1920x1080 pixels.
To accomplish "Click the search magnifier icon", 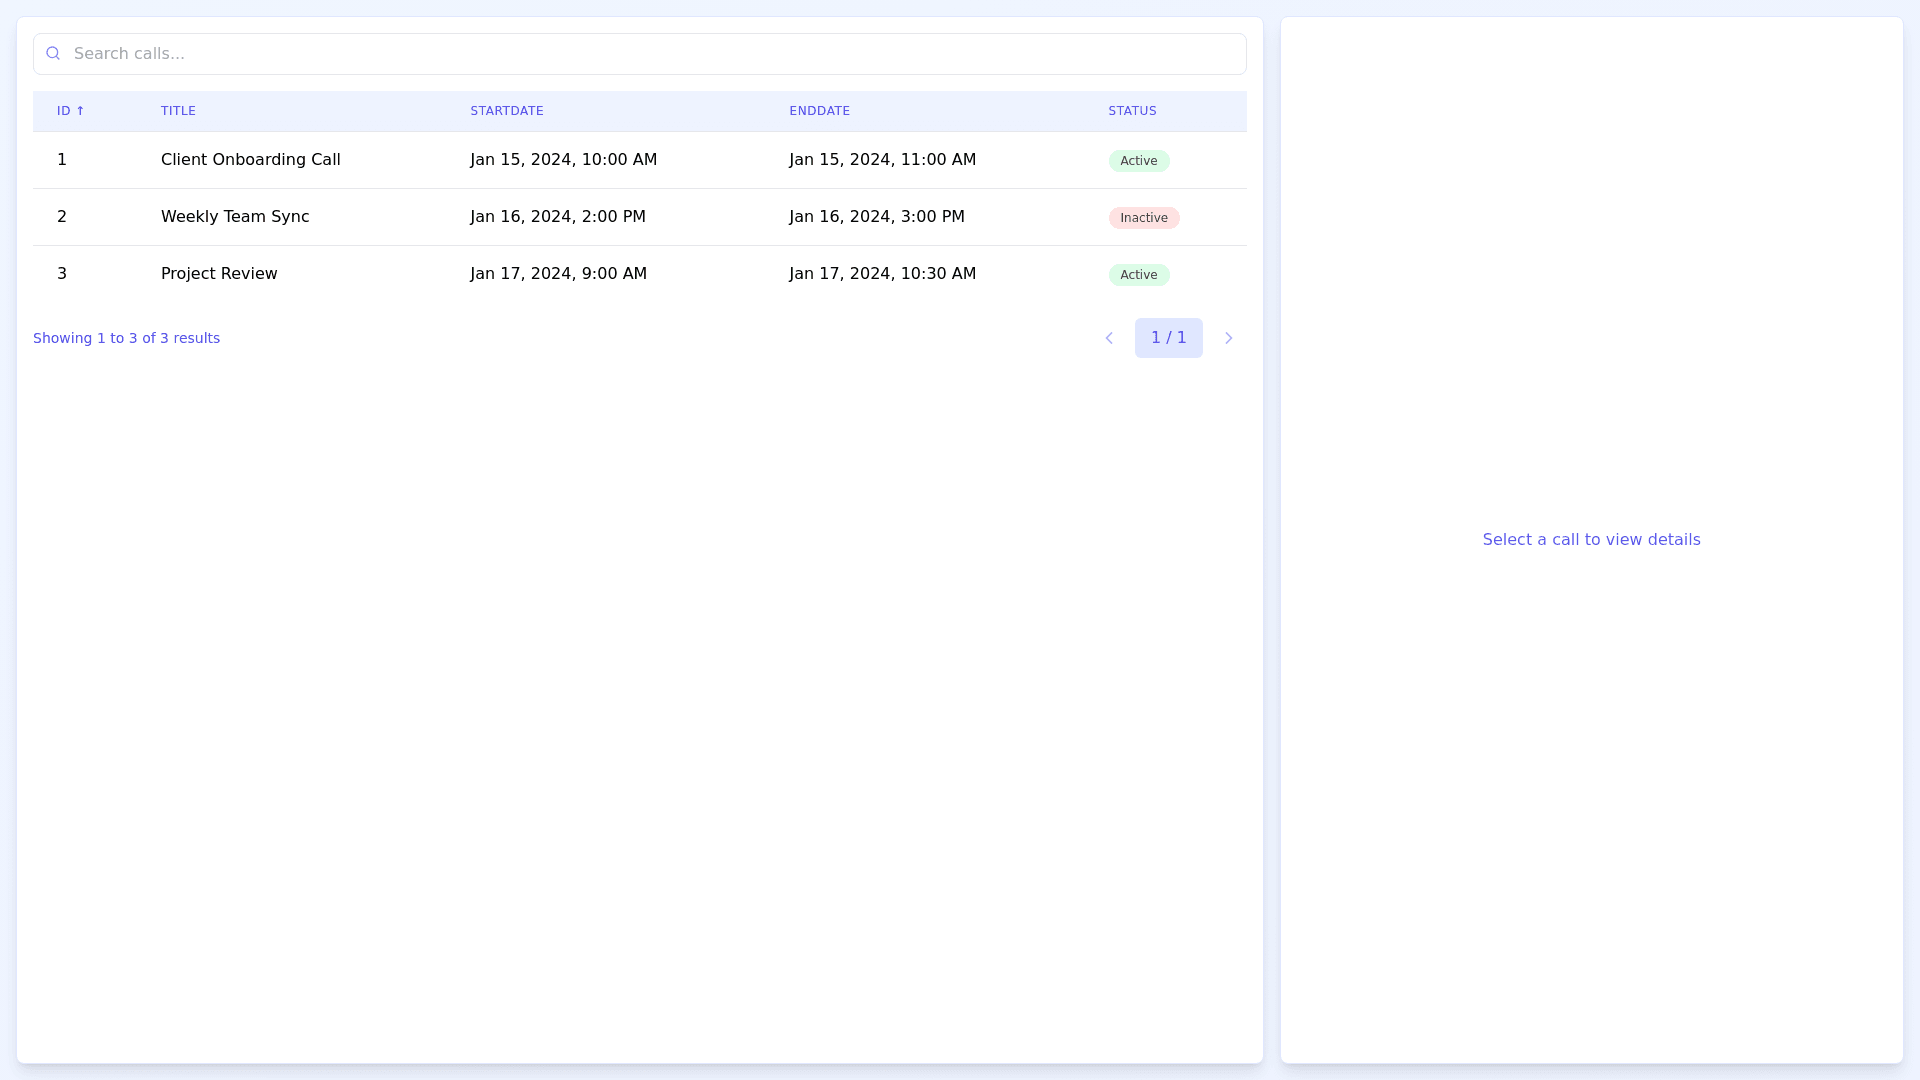I will [x=53, y=54].
